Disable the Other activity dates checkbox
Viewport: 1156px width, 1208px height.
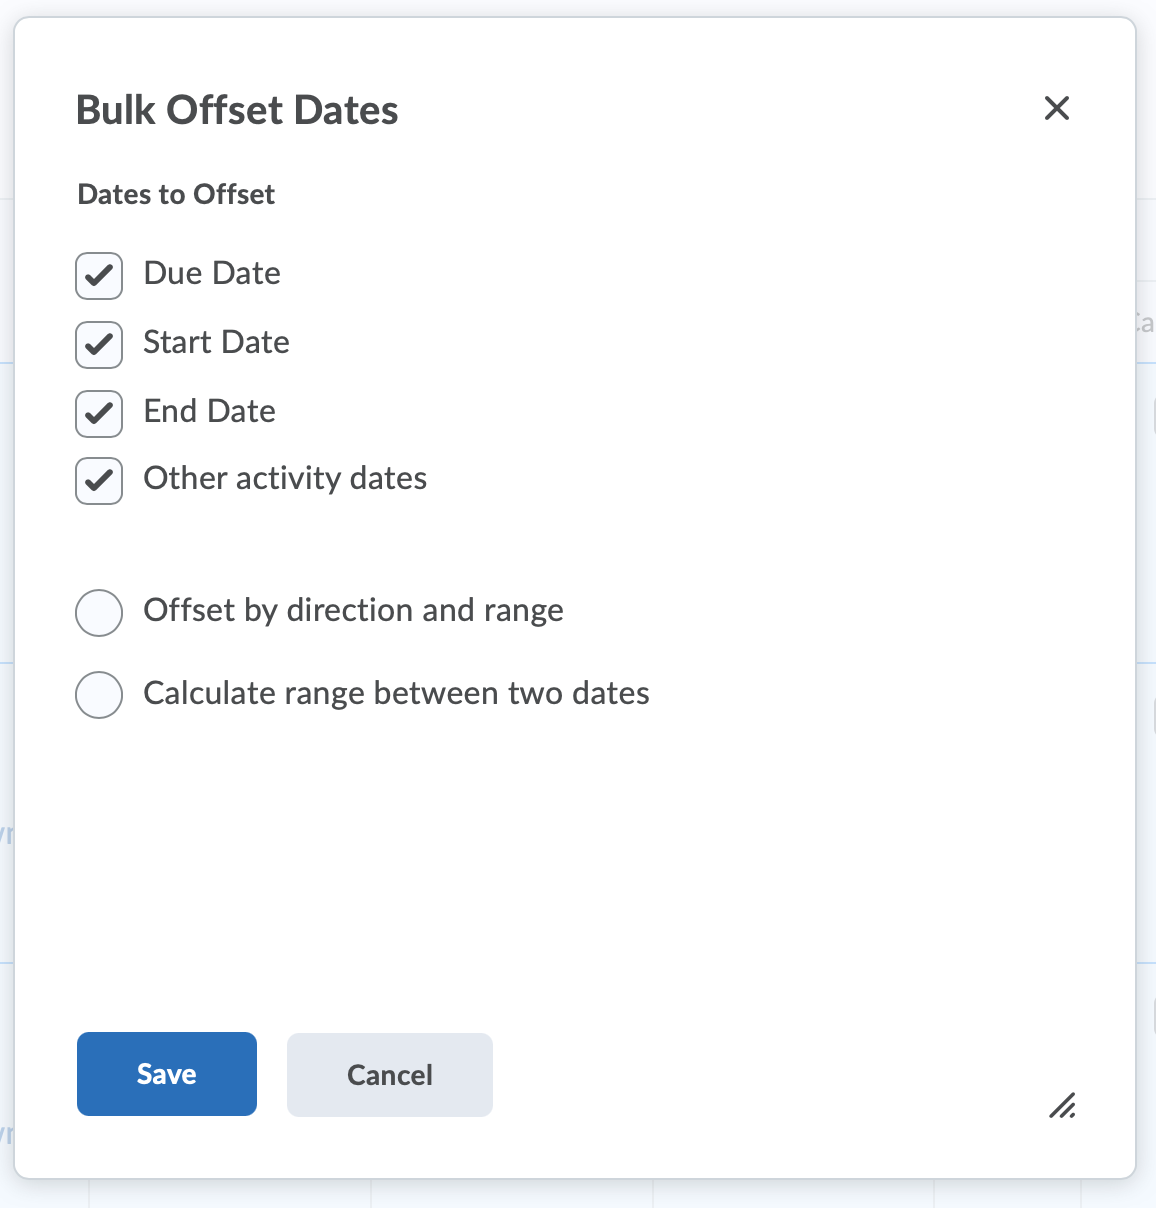point(99,481)
